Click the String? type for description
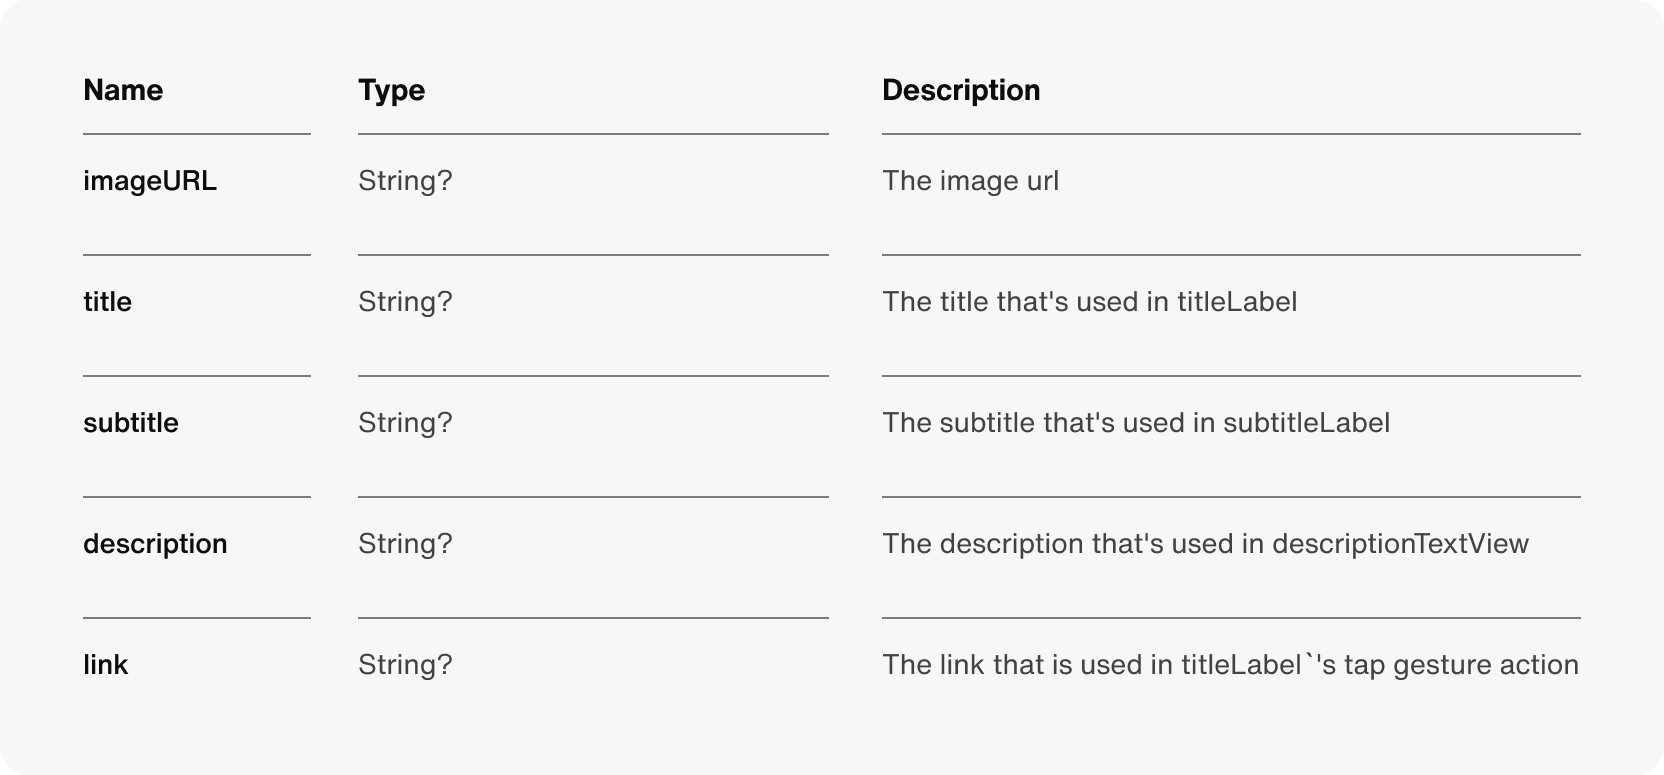 (x=405, y=544)
